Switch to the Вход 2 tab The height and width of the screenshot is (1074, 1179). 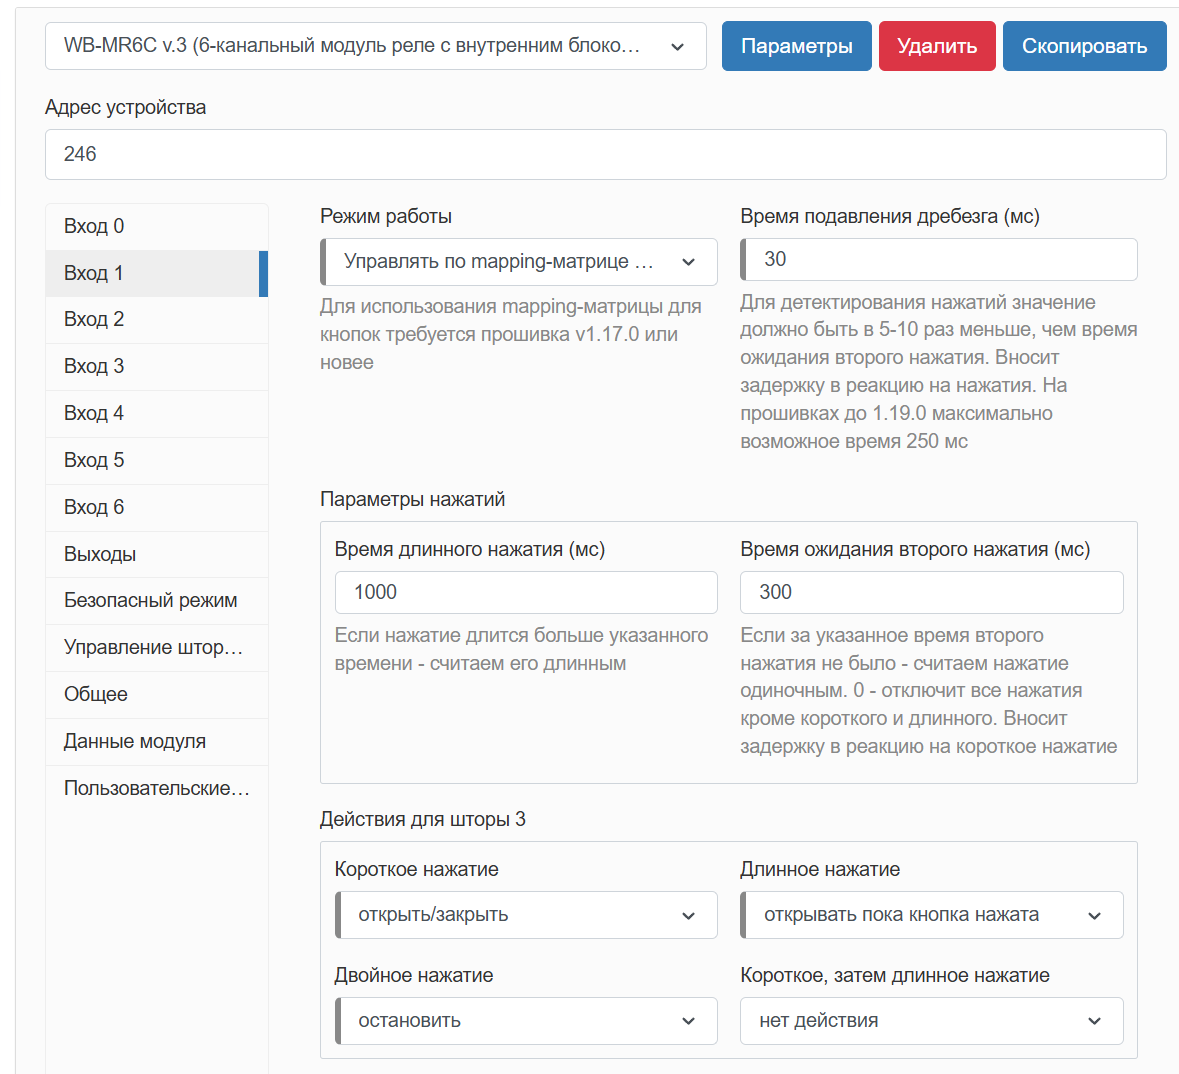point(156,319)
